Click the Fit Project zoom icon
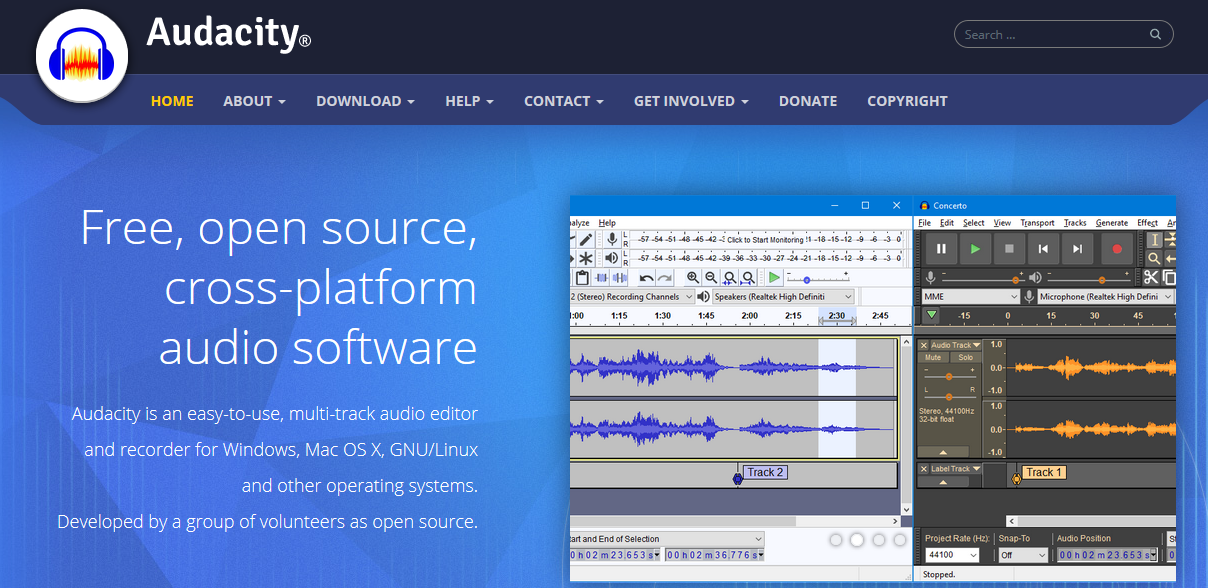This screenshot has width=1208, height=588. click(x=748, y=278)
